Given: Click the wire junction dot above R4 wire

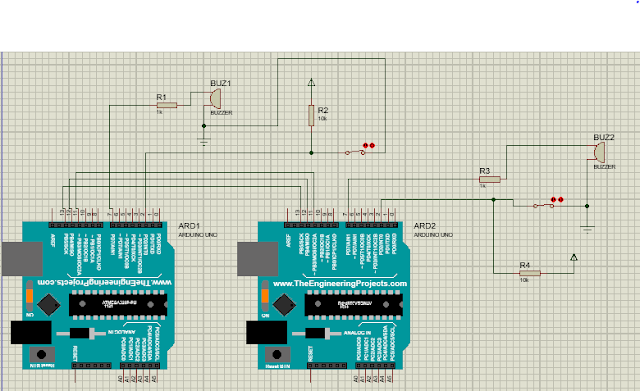Looking at the screenshot, I should coord(493,200).
